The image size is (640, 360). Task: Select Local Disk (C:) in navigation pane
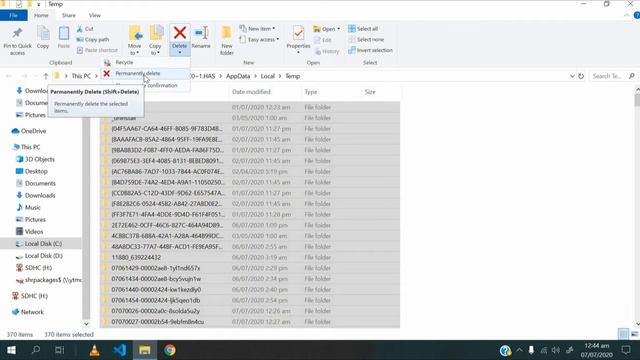coord(43,244)
